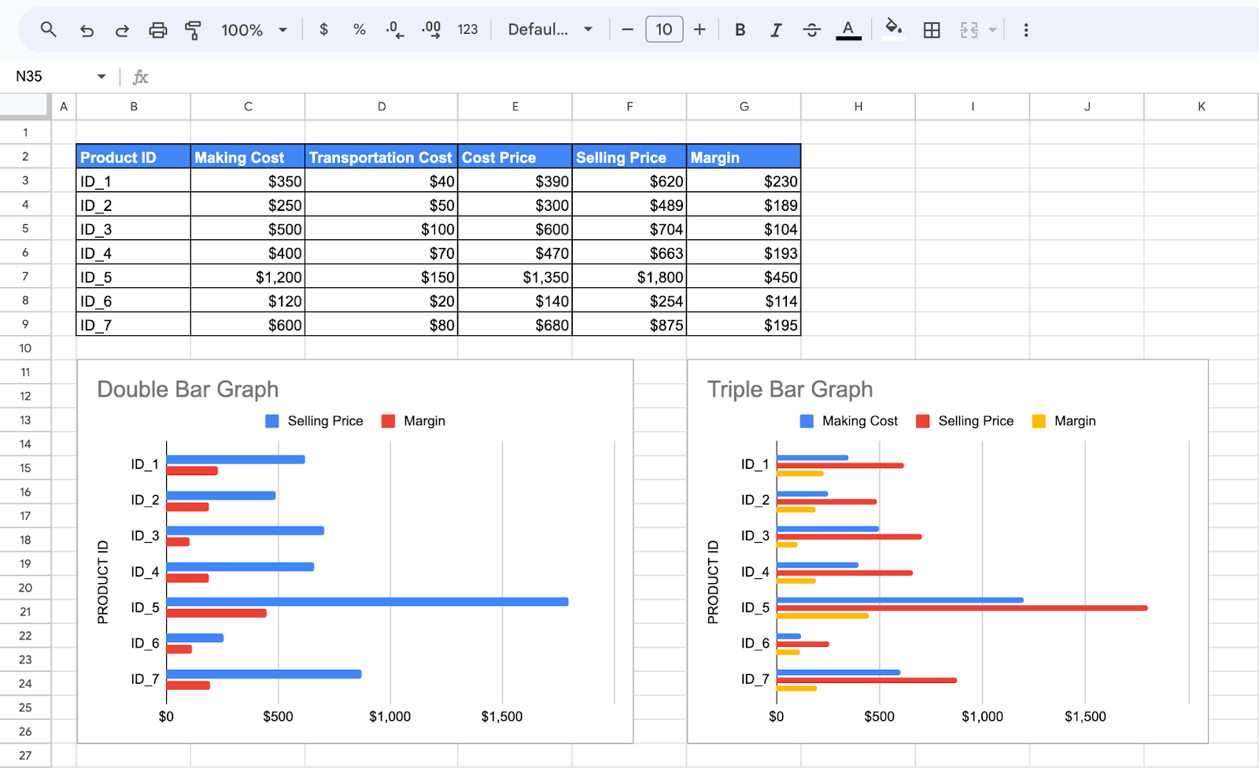Click the Making Cost header cell
Screen dimensions: 1259x768
point(248,157)
